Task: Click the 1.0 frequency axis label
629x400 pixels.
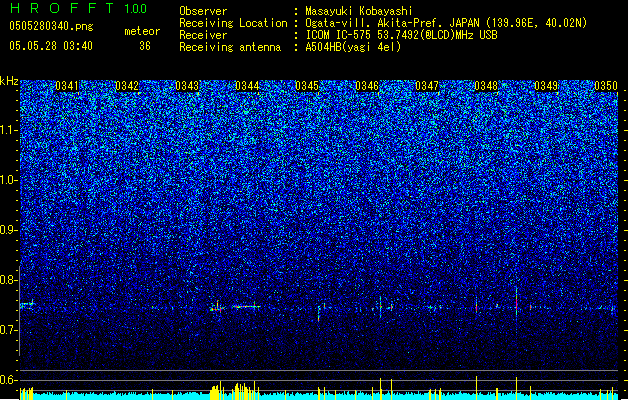Action: pyautogui.click(x=9, y=181)
